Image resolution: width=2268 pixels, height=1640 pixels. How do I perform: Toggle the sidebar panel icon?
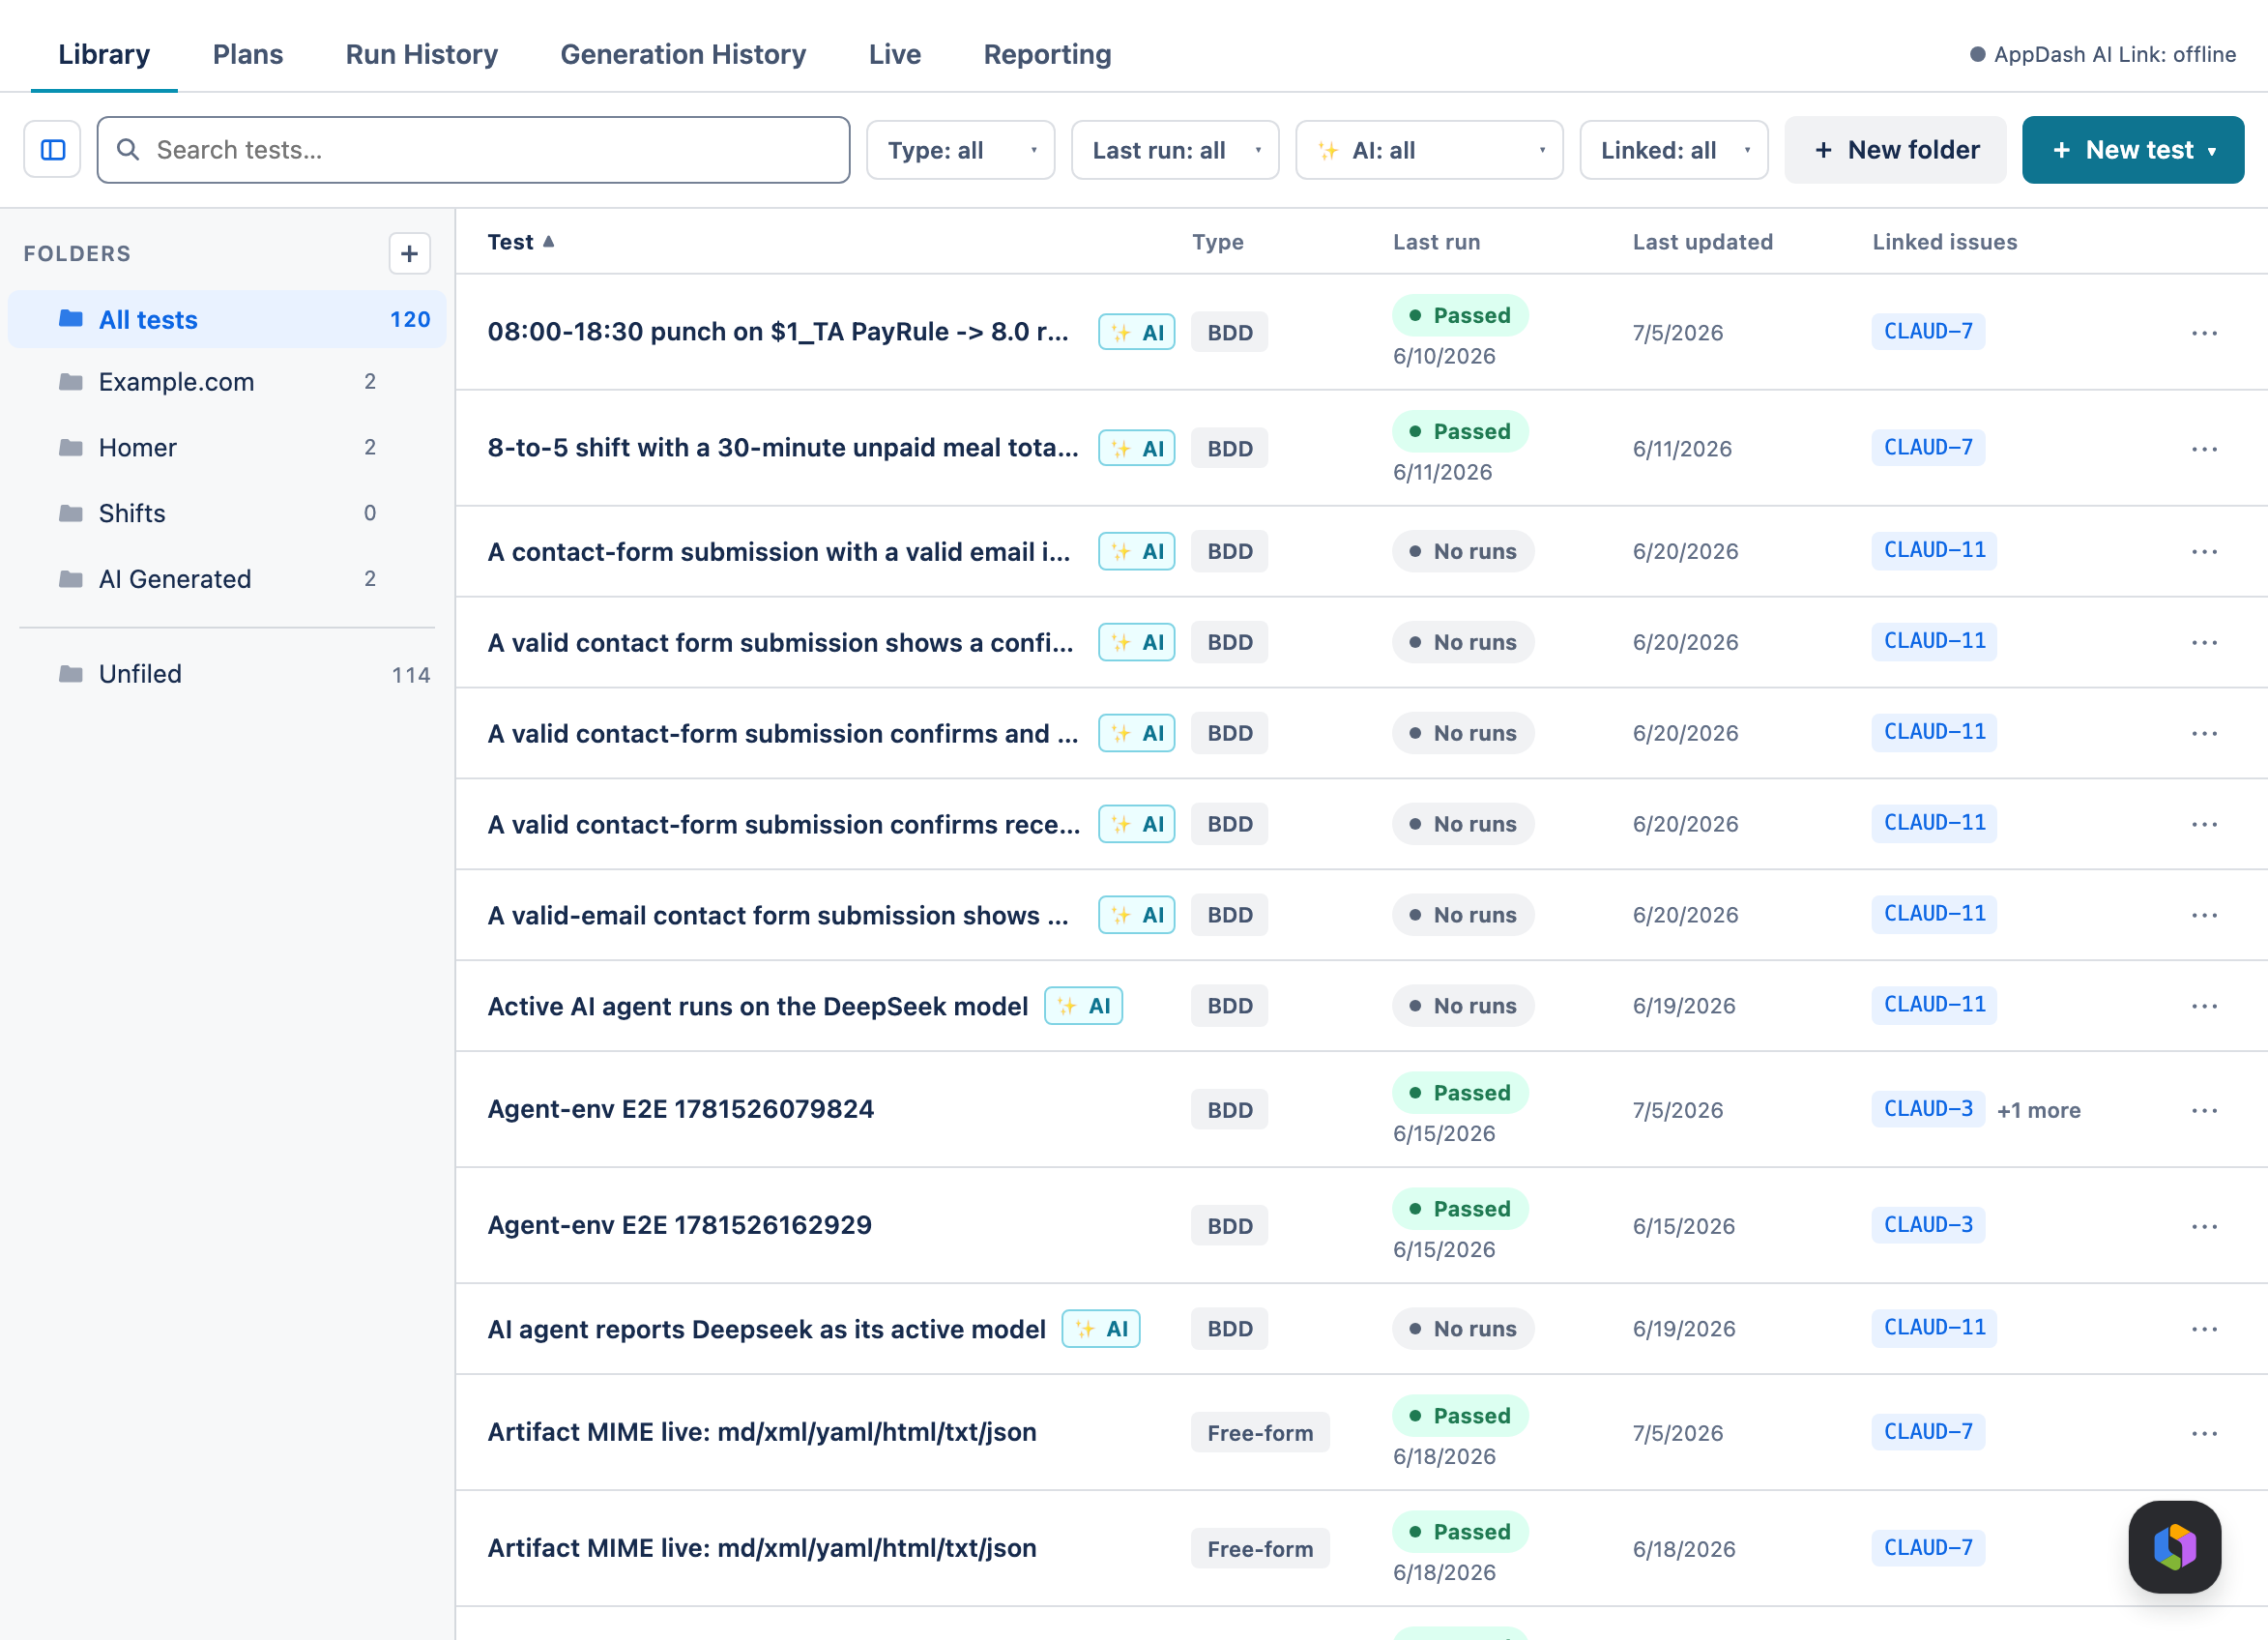click(52, 150)
